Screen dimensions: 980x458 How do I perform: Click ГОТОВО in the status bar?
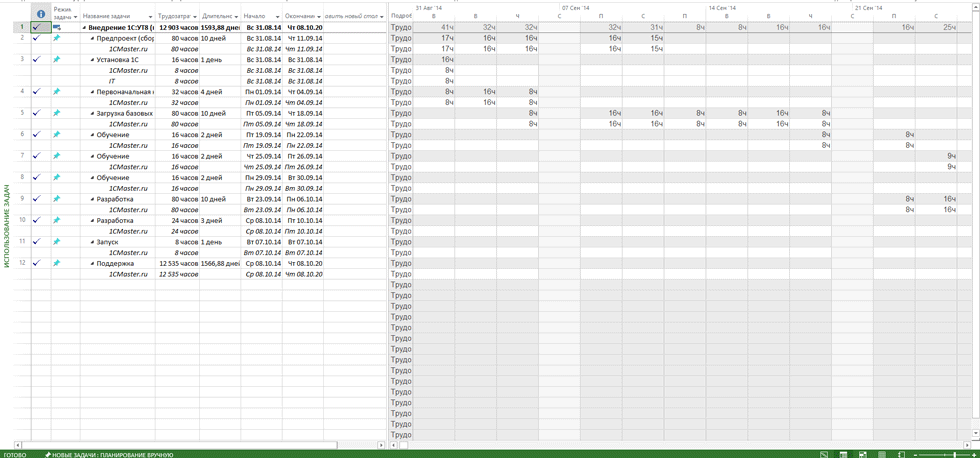click(x=14, y=455)
